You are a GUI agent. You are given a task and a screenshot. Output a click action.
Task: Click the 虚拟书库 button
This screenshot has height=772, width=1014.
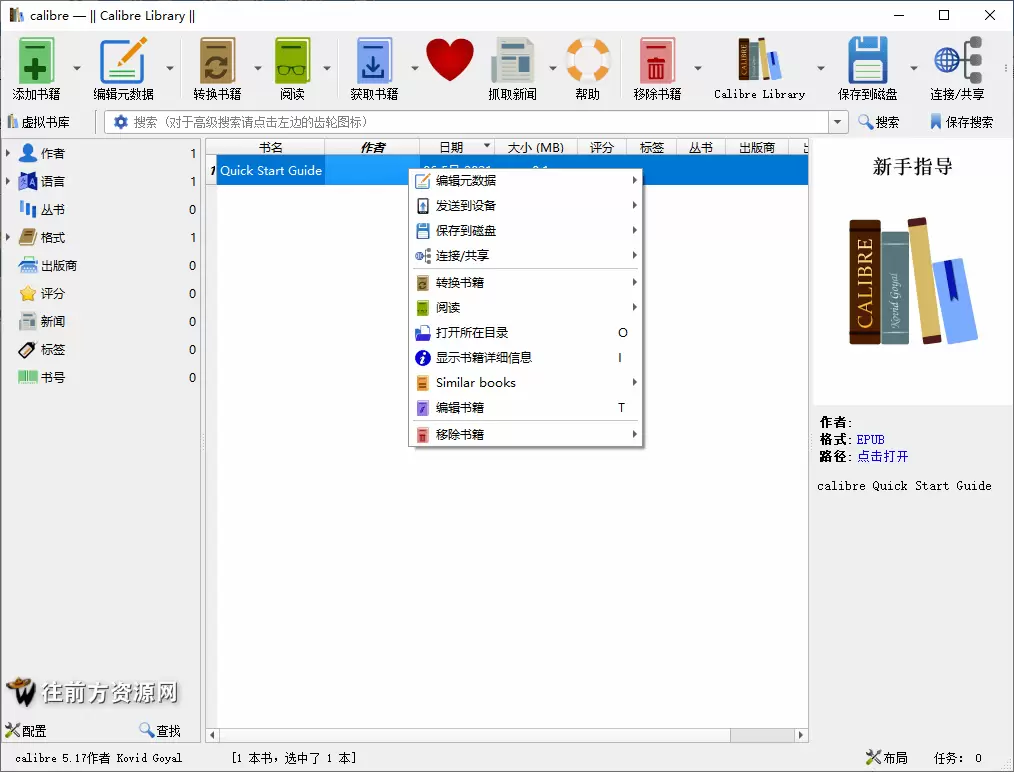[39, 122]
